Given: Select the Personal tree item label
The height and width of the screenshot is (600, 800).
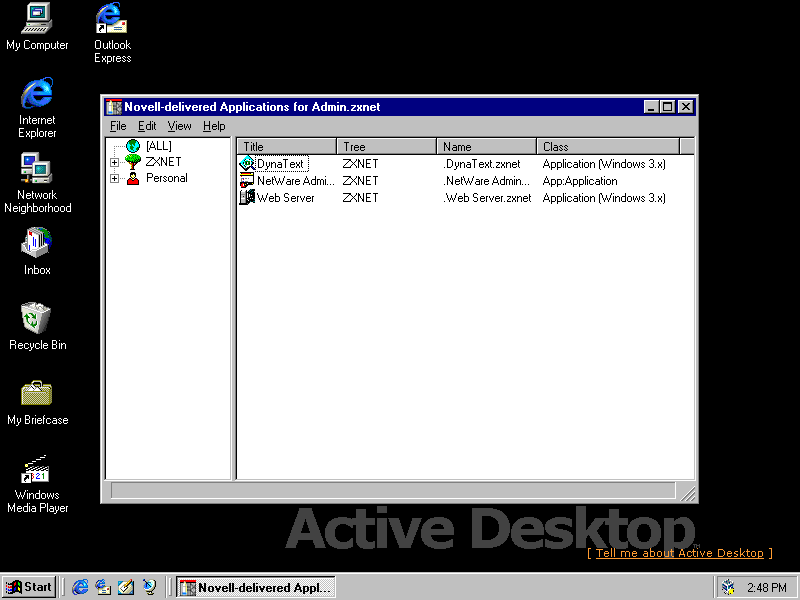Looking at the screenshot, I should click(x=167, y=178).
